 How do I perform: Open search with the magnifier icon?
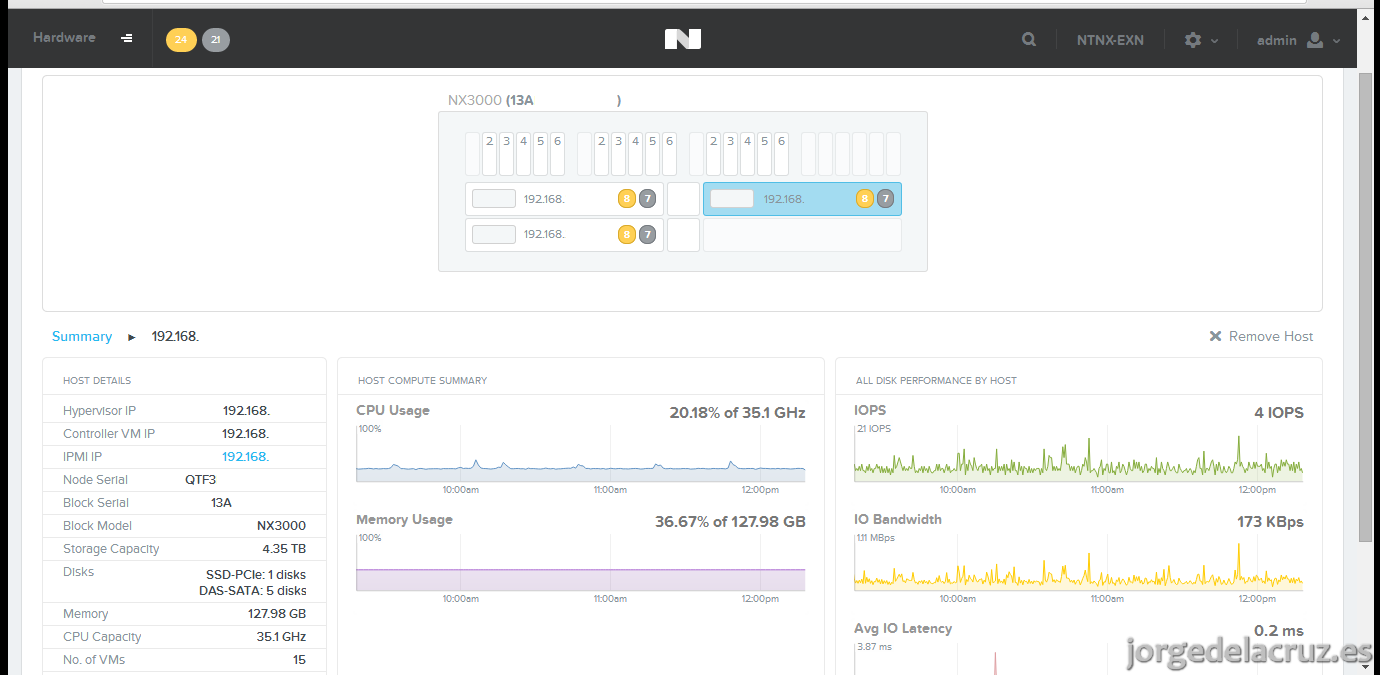point(1029,40)
